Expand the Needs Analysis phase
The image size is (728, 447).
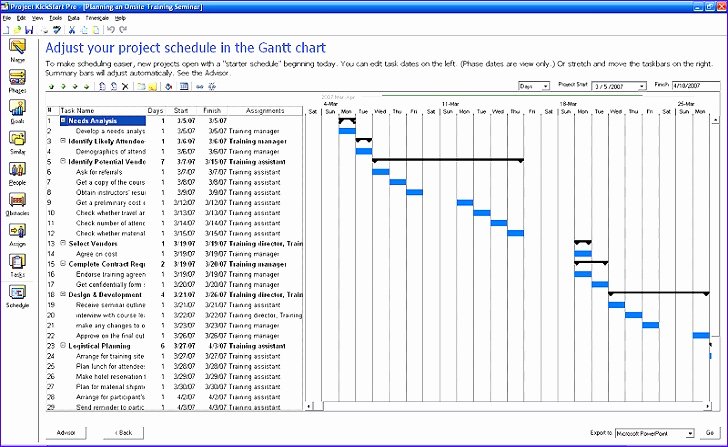[x=63, y=120]
